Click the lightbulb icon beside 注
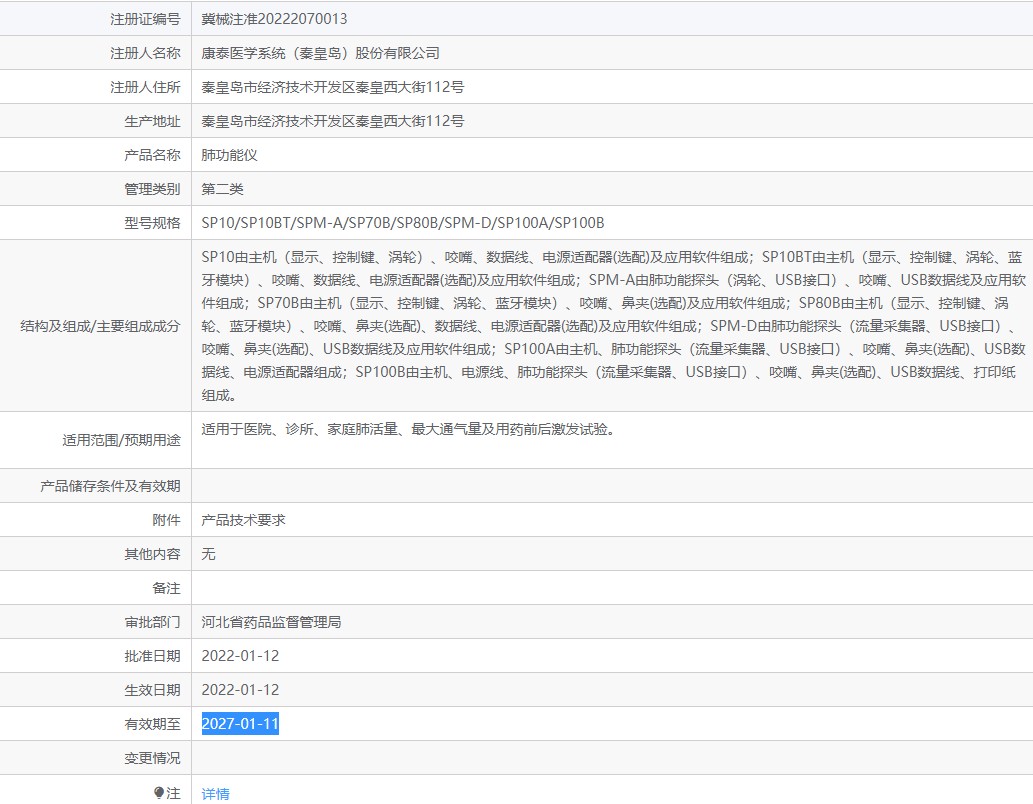Viewport: 1033px width, 804px height. click(158, 793)
